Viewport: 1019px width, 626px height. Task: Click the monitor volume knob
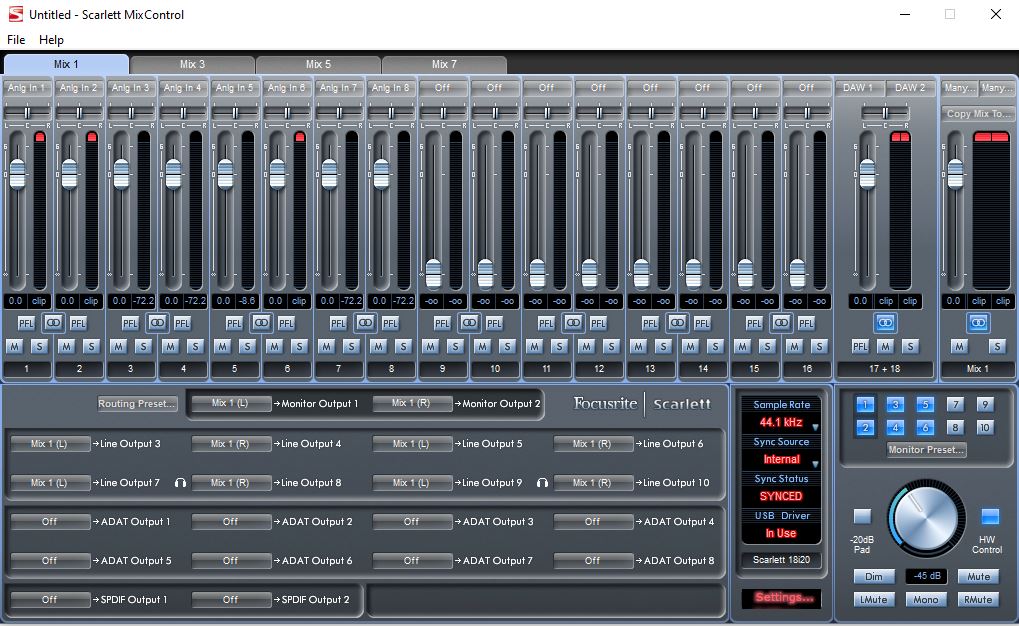tap(926, 518)
